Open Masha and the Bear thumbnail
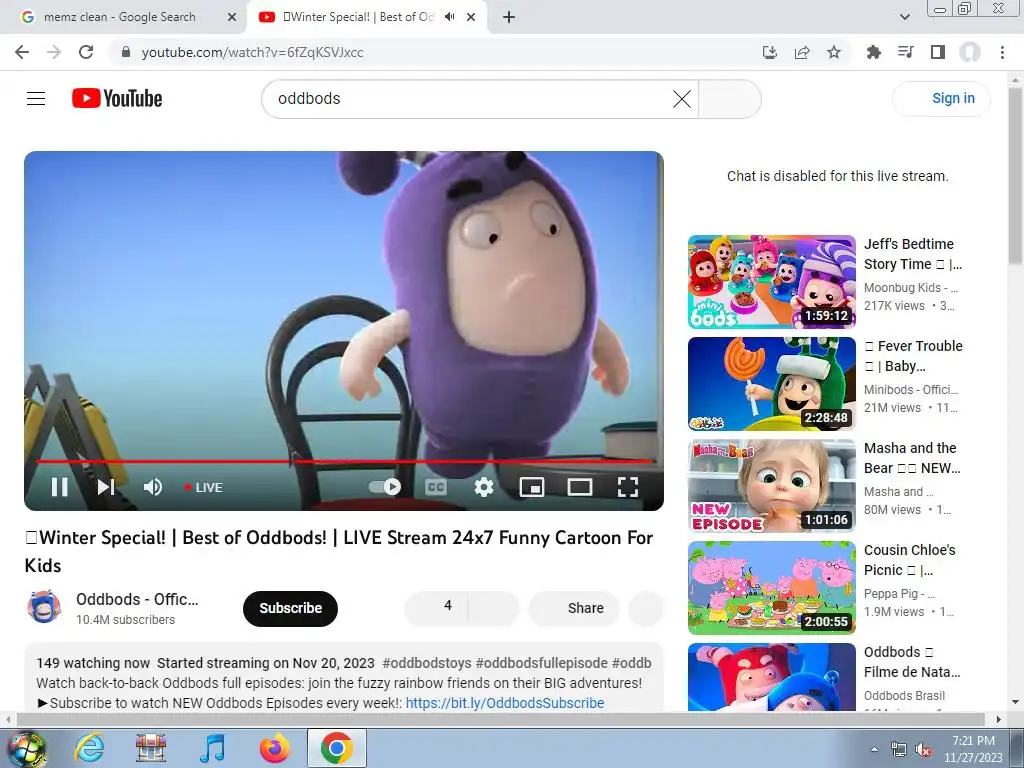This screenshot has width=1024, height=768. pyautogui.click(x=771, y=486)
